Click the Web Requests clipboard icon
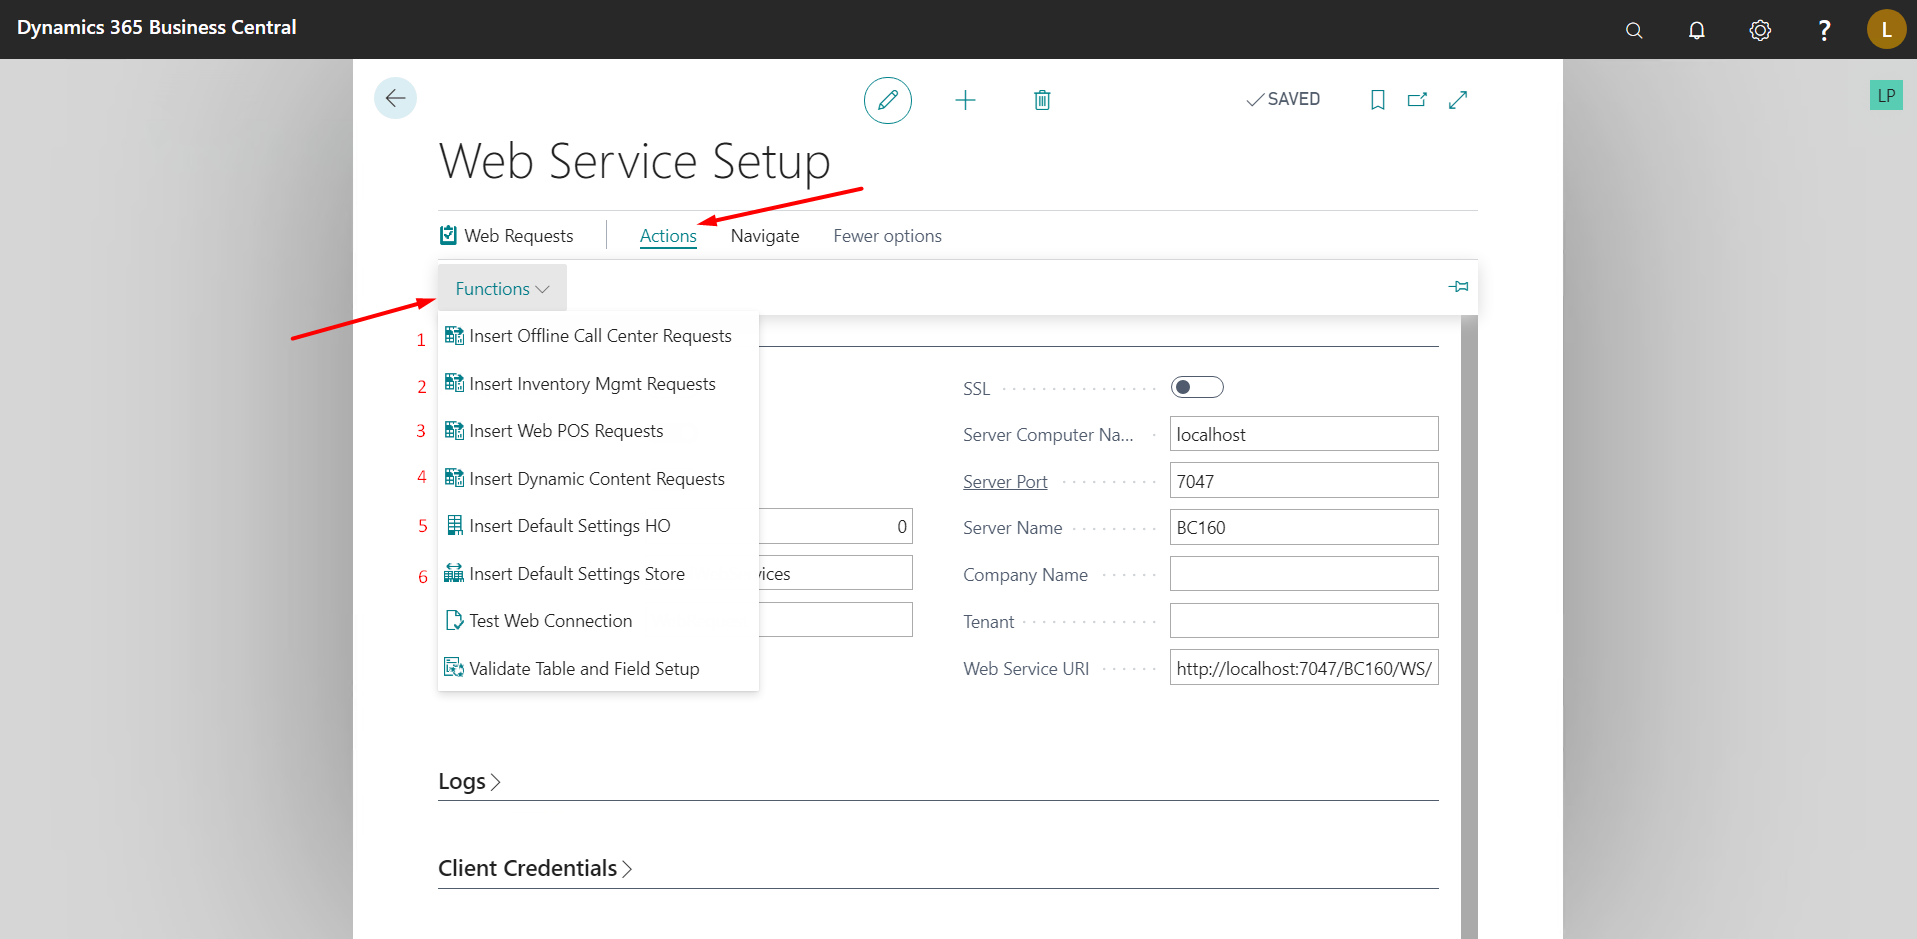This screenshot has width=1917, height=939. (449, 235)
